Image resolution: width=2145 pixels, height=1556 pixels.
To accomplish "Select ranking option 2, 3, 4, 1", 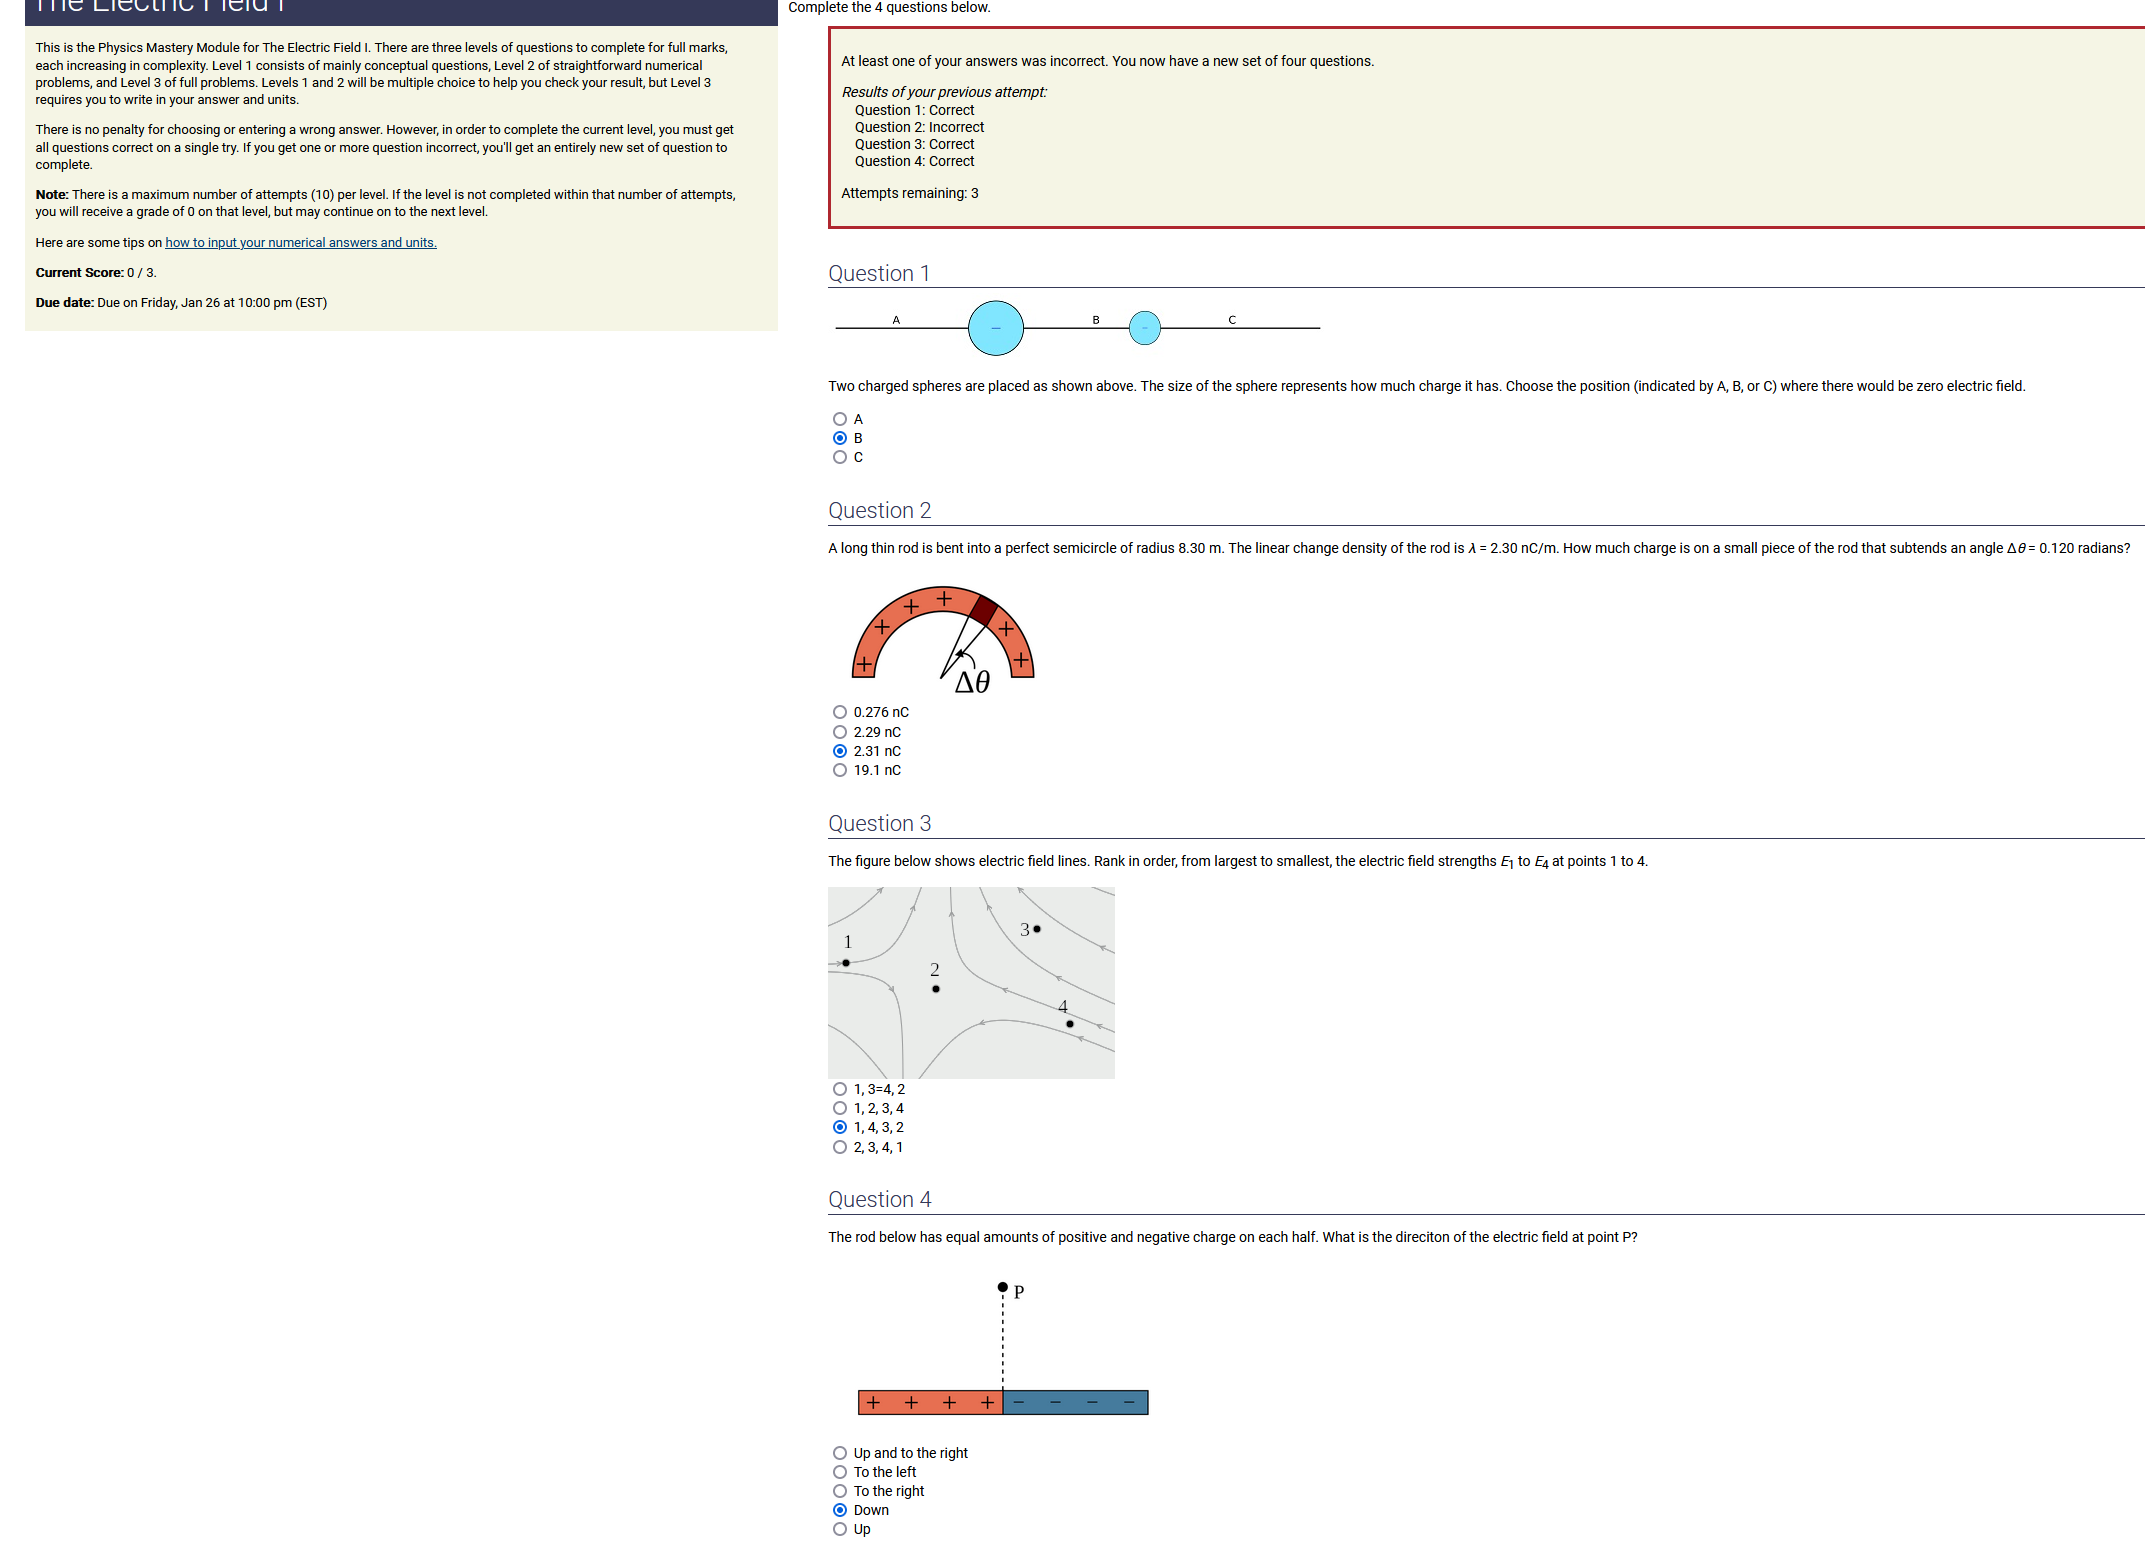I will click(840, 1147).
